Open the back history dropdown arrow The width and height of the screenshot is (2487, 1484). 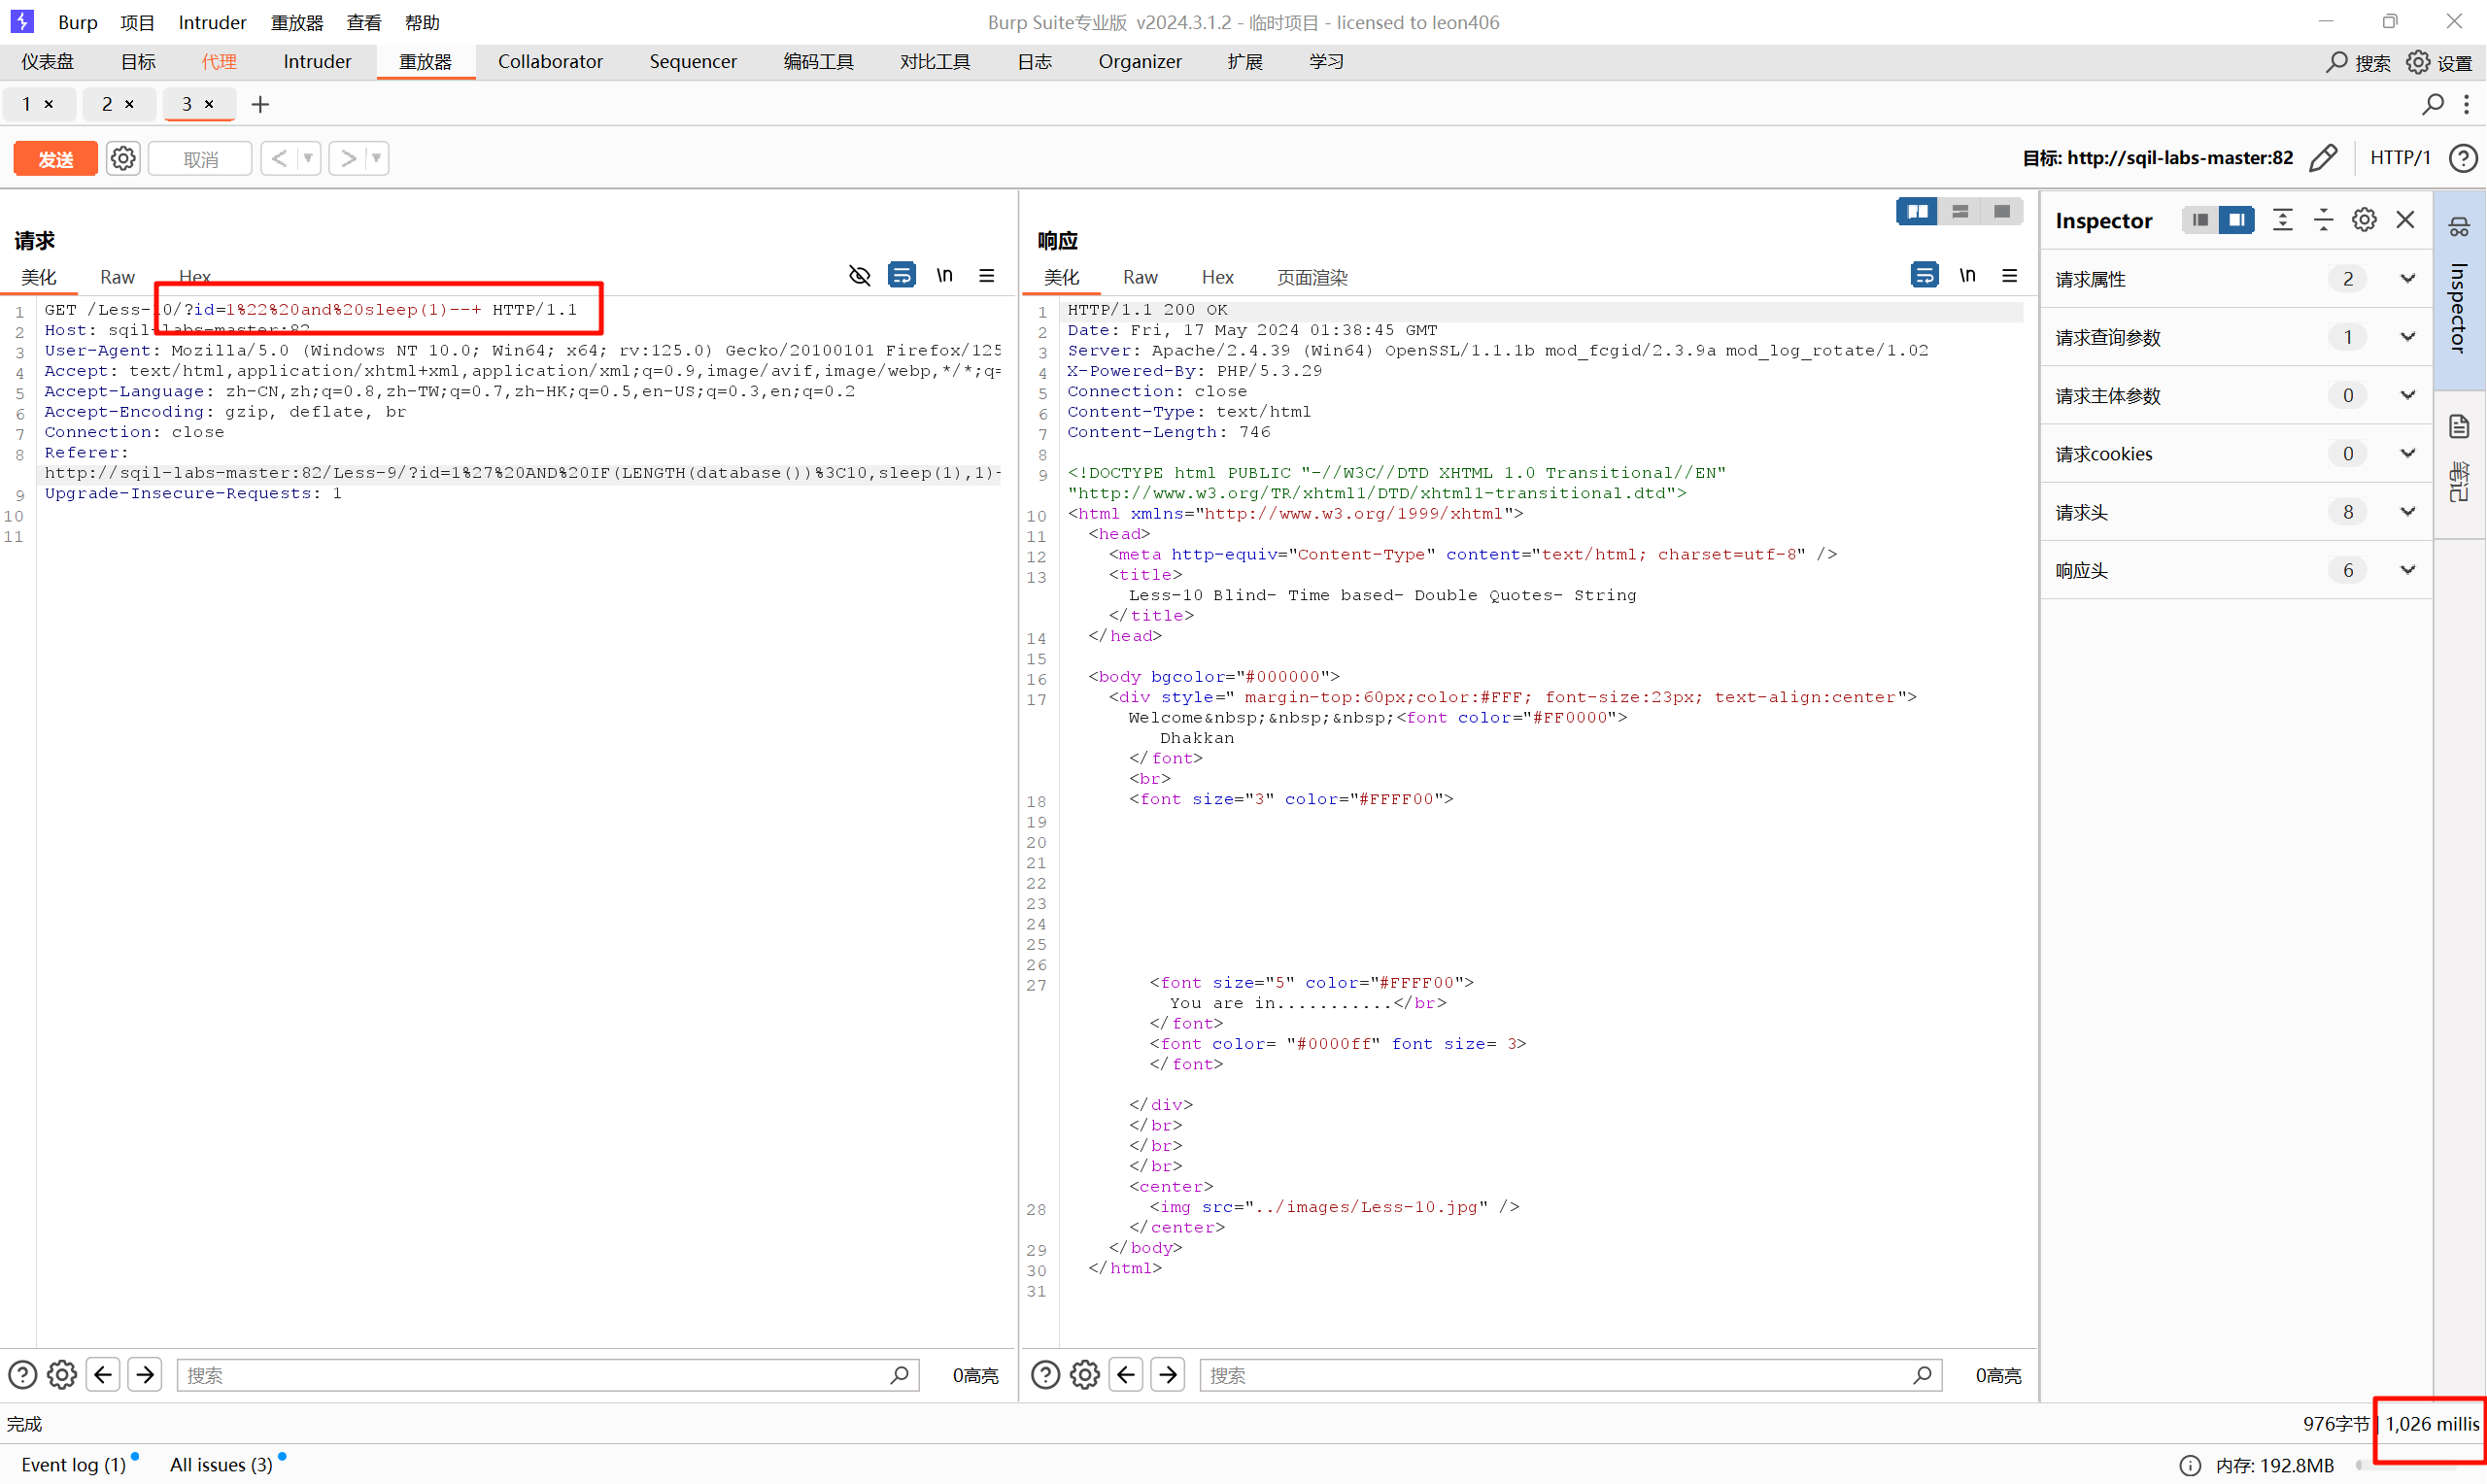pyautogui.click(x=309, y=158)
